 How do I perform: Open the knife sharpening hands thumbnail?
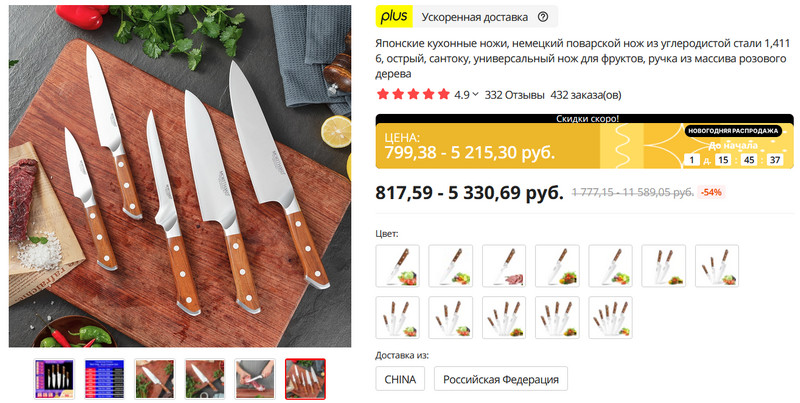pos(255,379)
